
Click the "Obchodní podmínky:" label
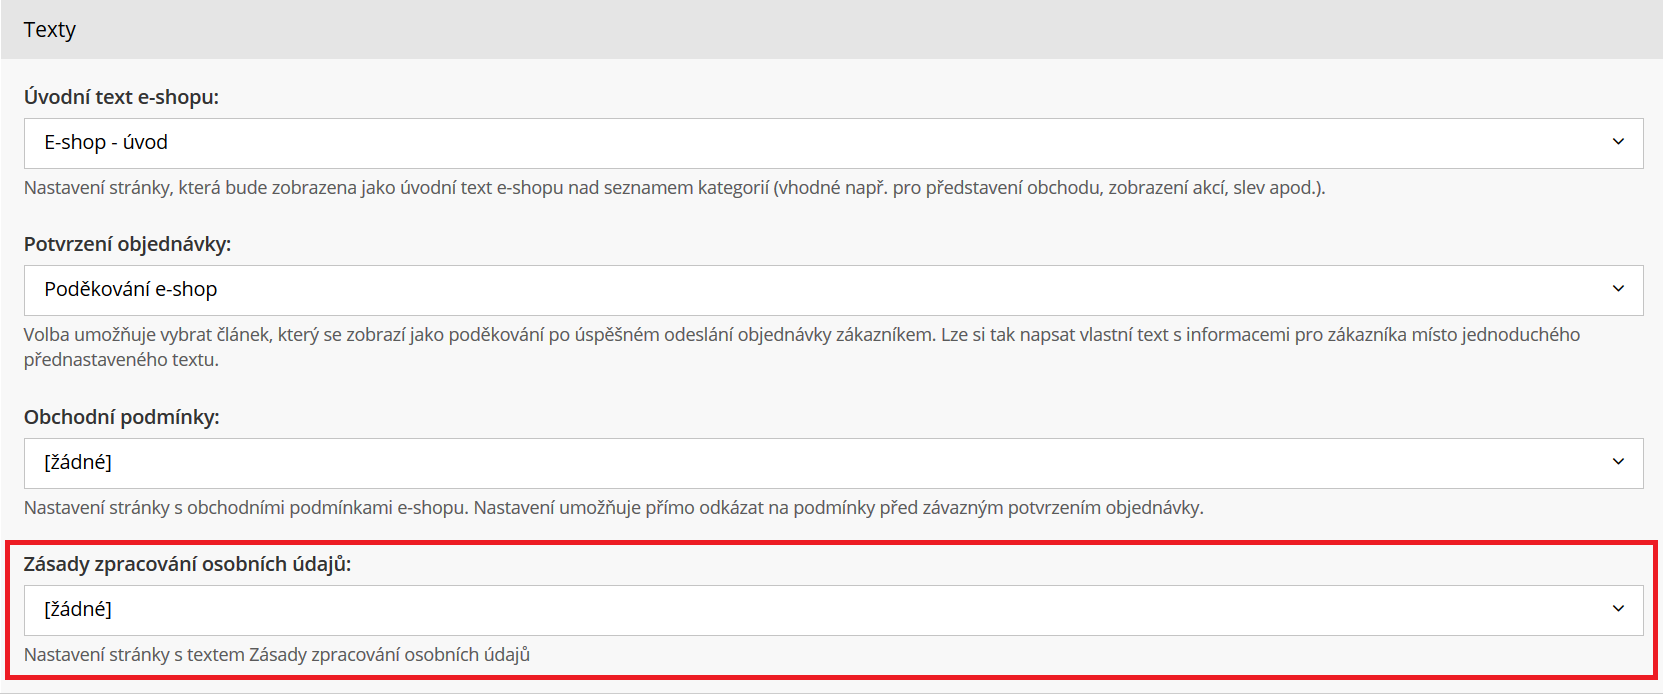click(x=121, y=417)
